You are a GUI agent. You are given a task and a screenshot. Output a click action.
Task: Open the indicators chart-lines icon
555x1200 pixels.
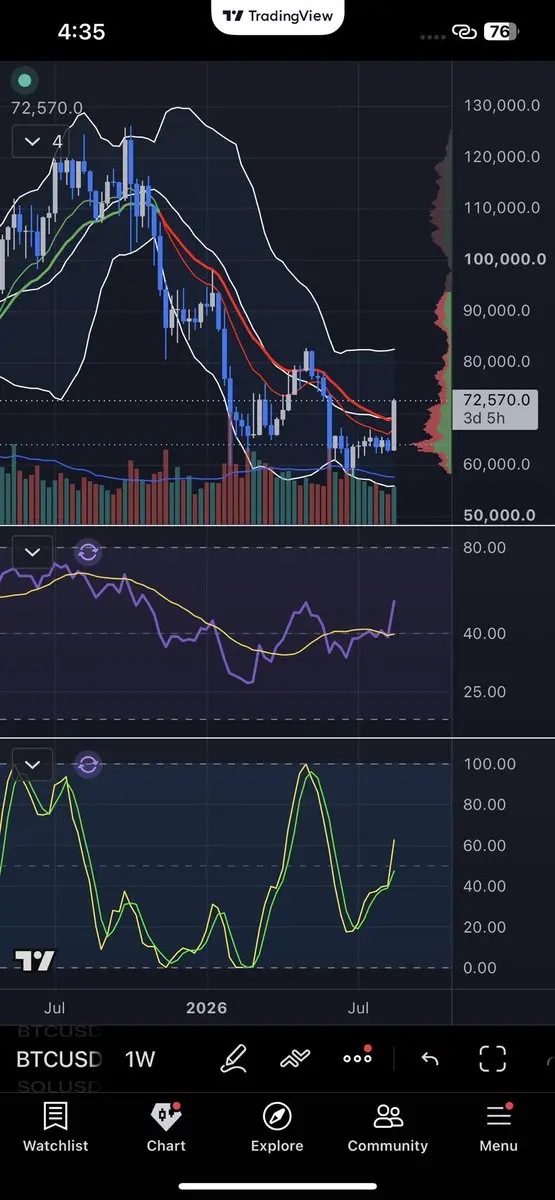[x=295, y=1058]
